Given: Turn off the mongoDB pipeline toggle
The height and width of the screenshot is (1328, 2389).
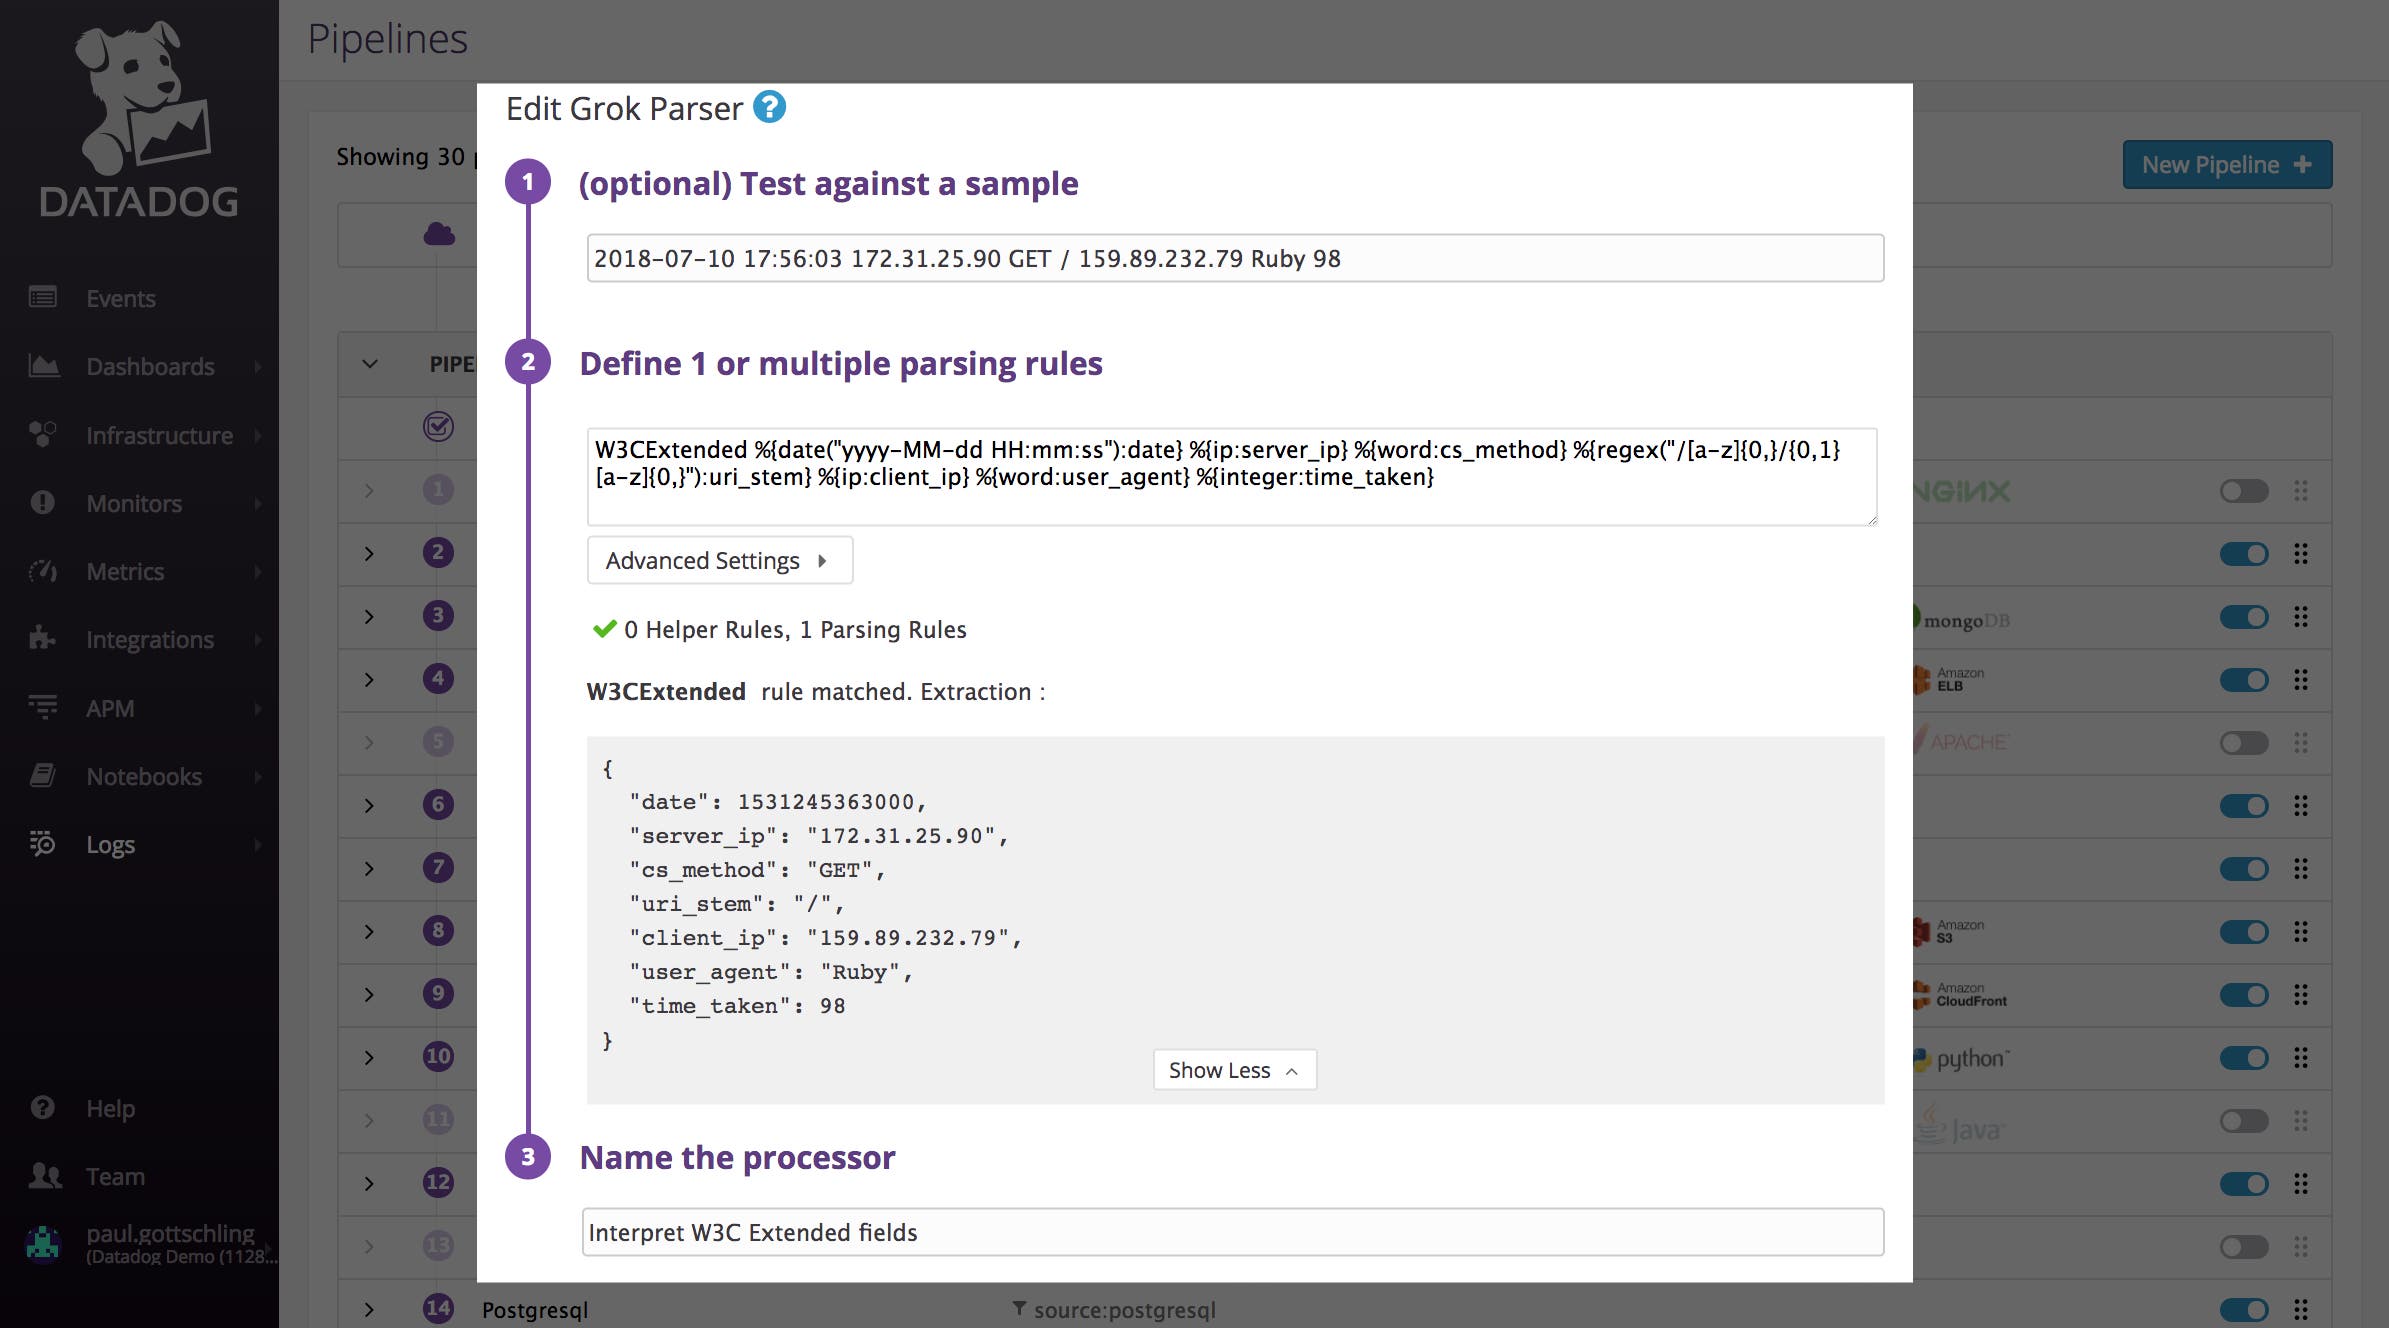Looking at the screenshot, I should 2246,616.
